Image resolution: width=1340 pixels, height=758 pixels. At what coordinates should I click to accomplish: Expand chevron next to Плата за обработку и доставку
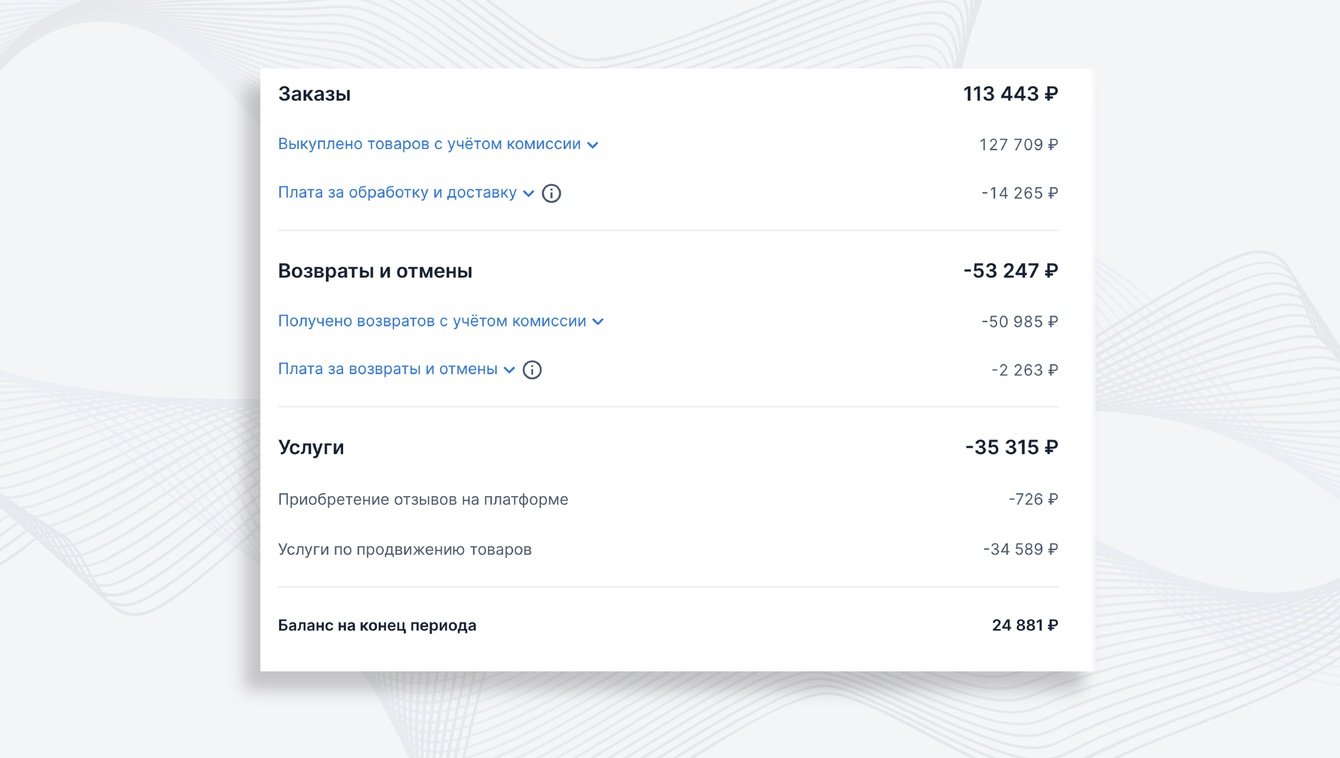529,194
